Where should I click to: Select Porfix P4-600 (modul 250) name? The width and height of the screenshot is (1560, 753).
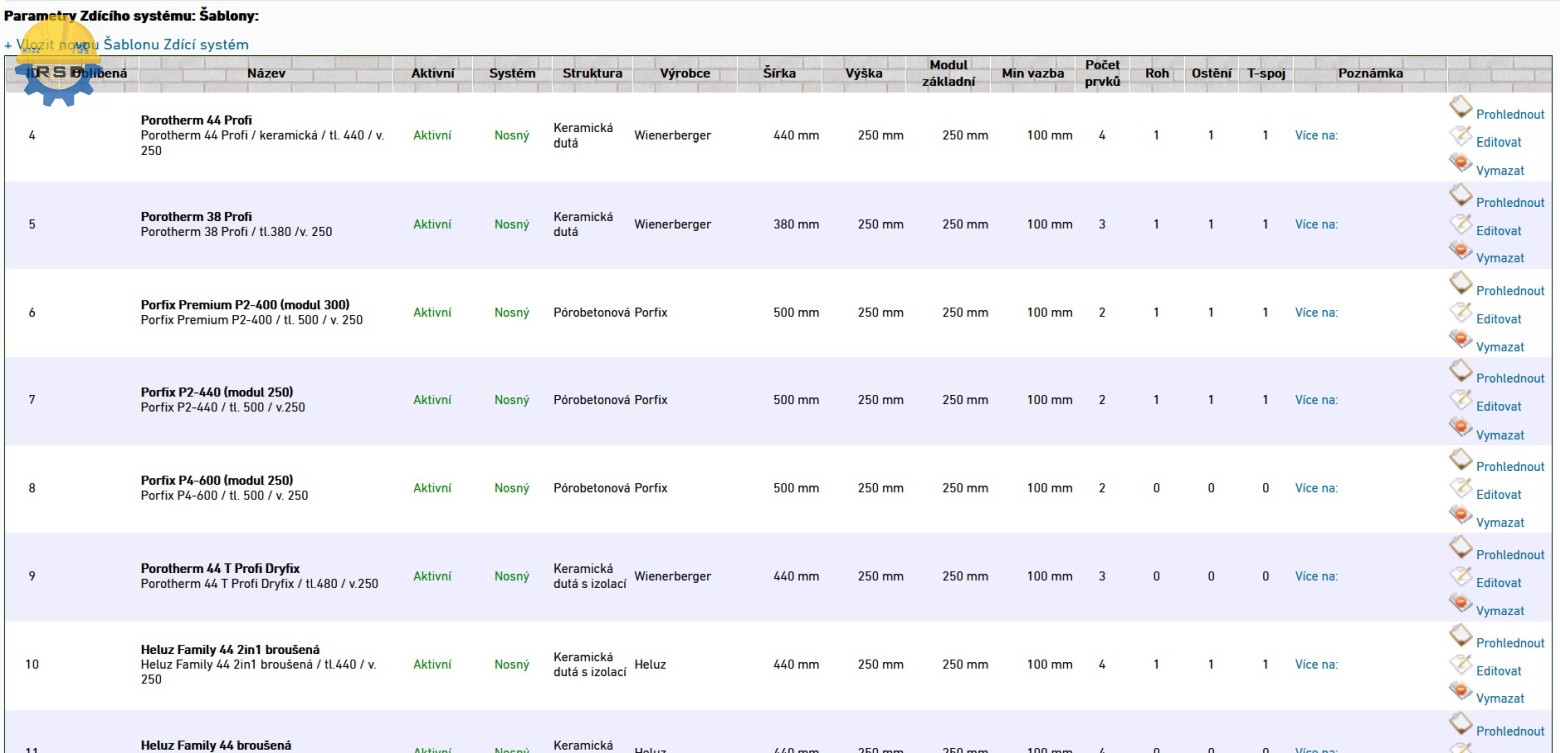(x=216, y=481)
